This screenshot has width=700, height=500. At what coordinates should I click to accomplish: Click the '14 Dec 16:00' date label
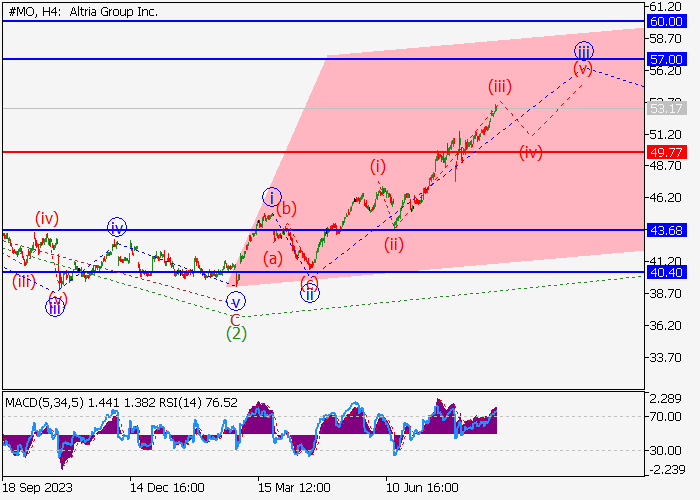[x=167, y=488]
